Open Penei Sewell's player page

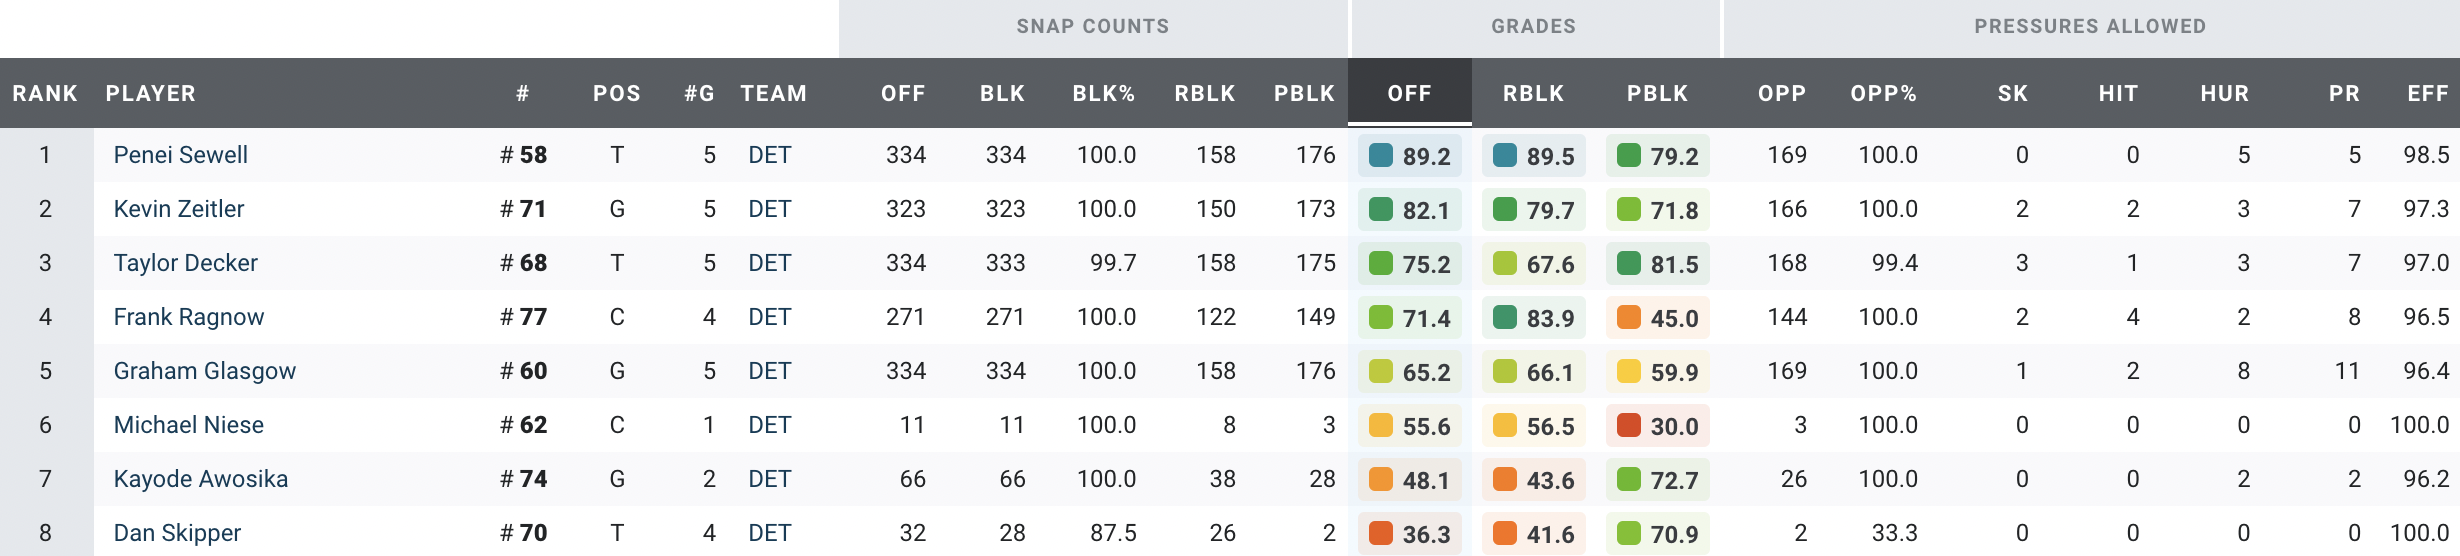tap(180, 155)
